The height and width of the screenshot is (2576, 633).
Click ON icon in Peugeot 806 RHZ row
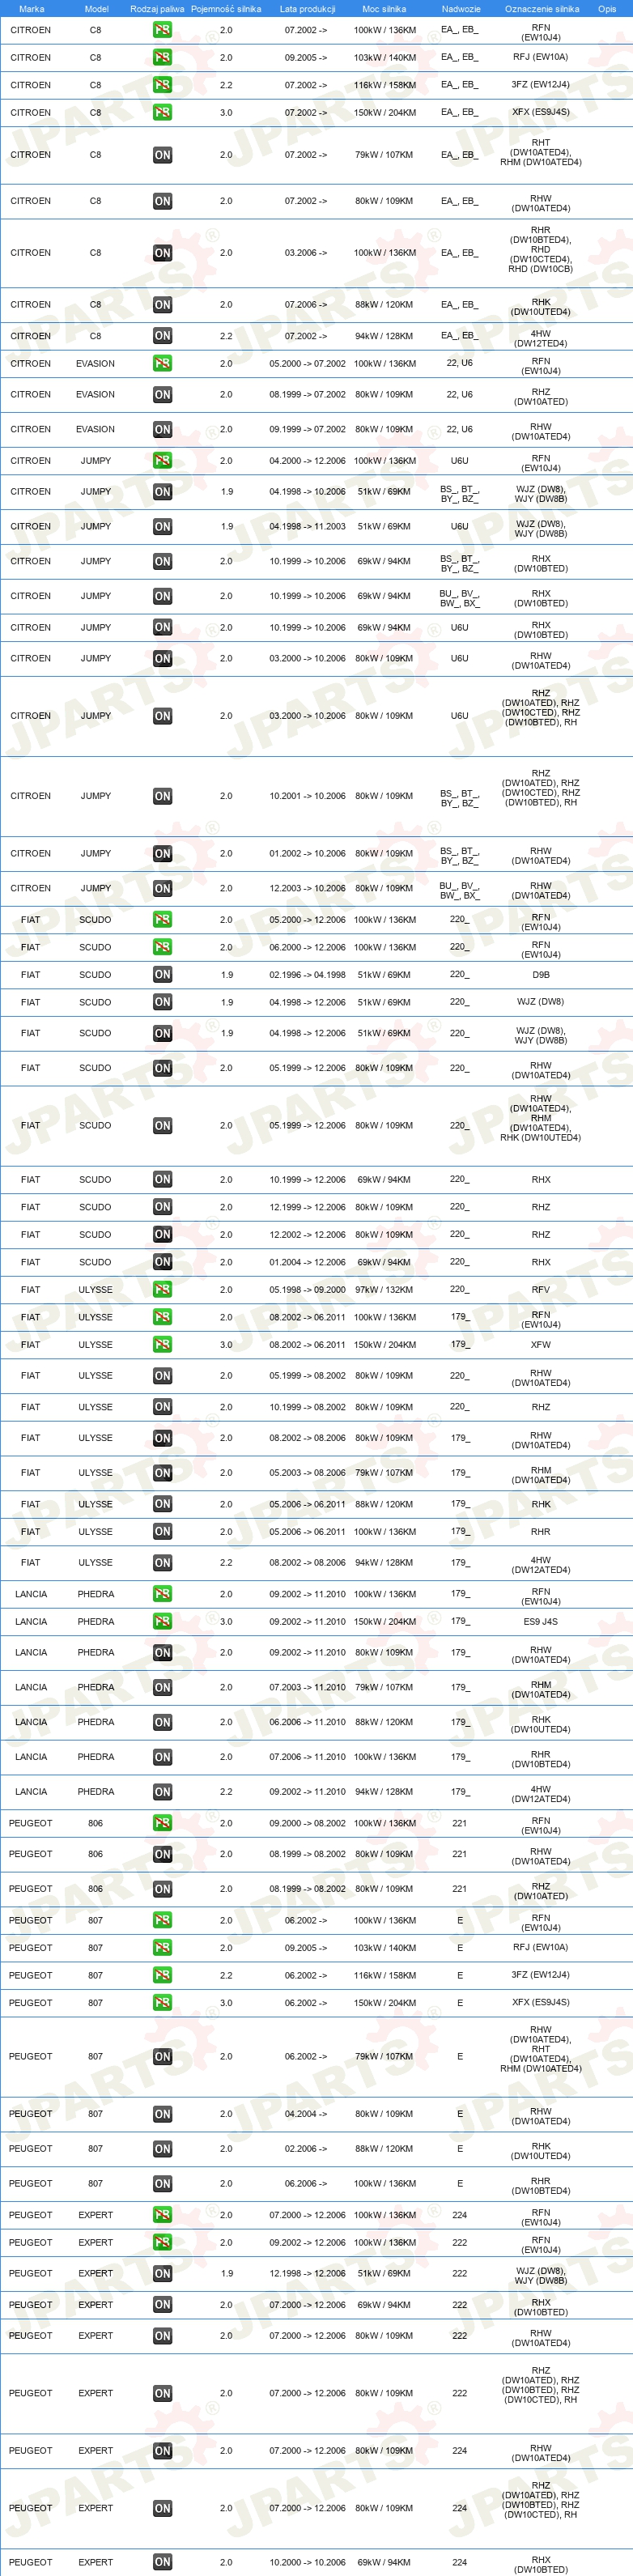[162, 1889]
